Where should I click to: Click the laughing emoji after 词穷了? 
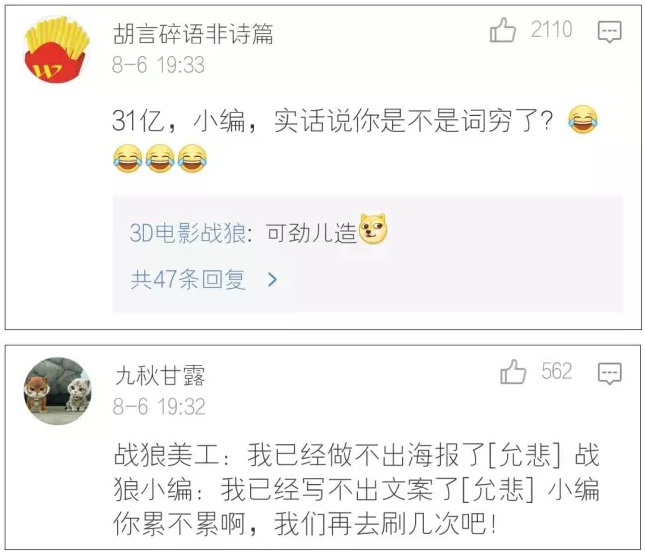(582, 119)
